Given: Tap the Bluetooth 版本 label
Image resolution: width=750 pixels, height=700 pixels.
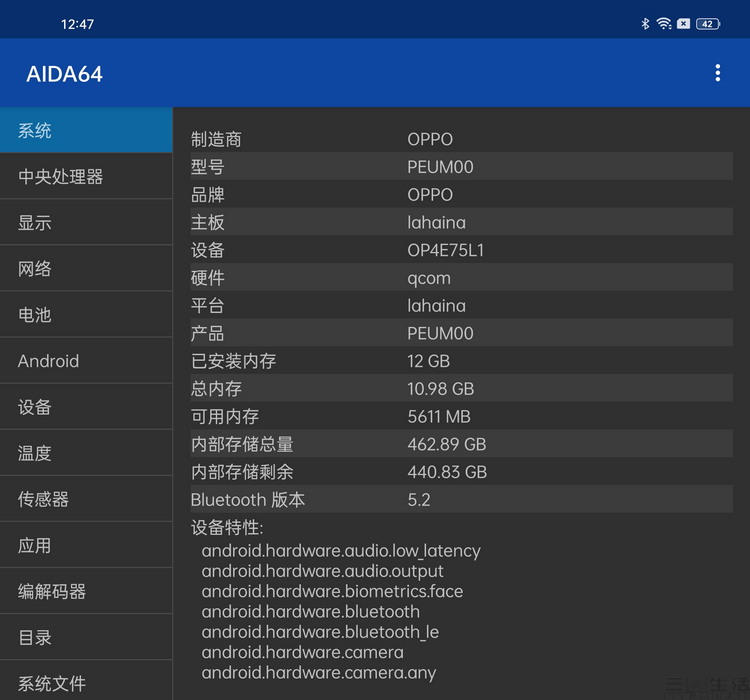Looking at the screenshot, I should pyautogui.click(x=248, y=500).
